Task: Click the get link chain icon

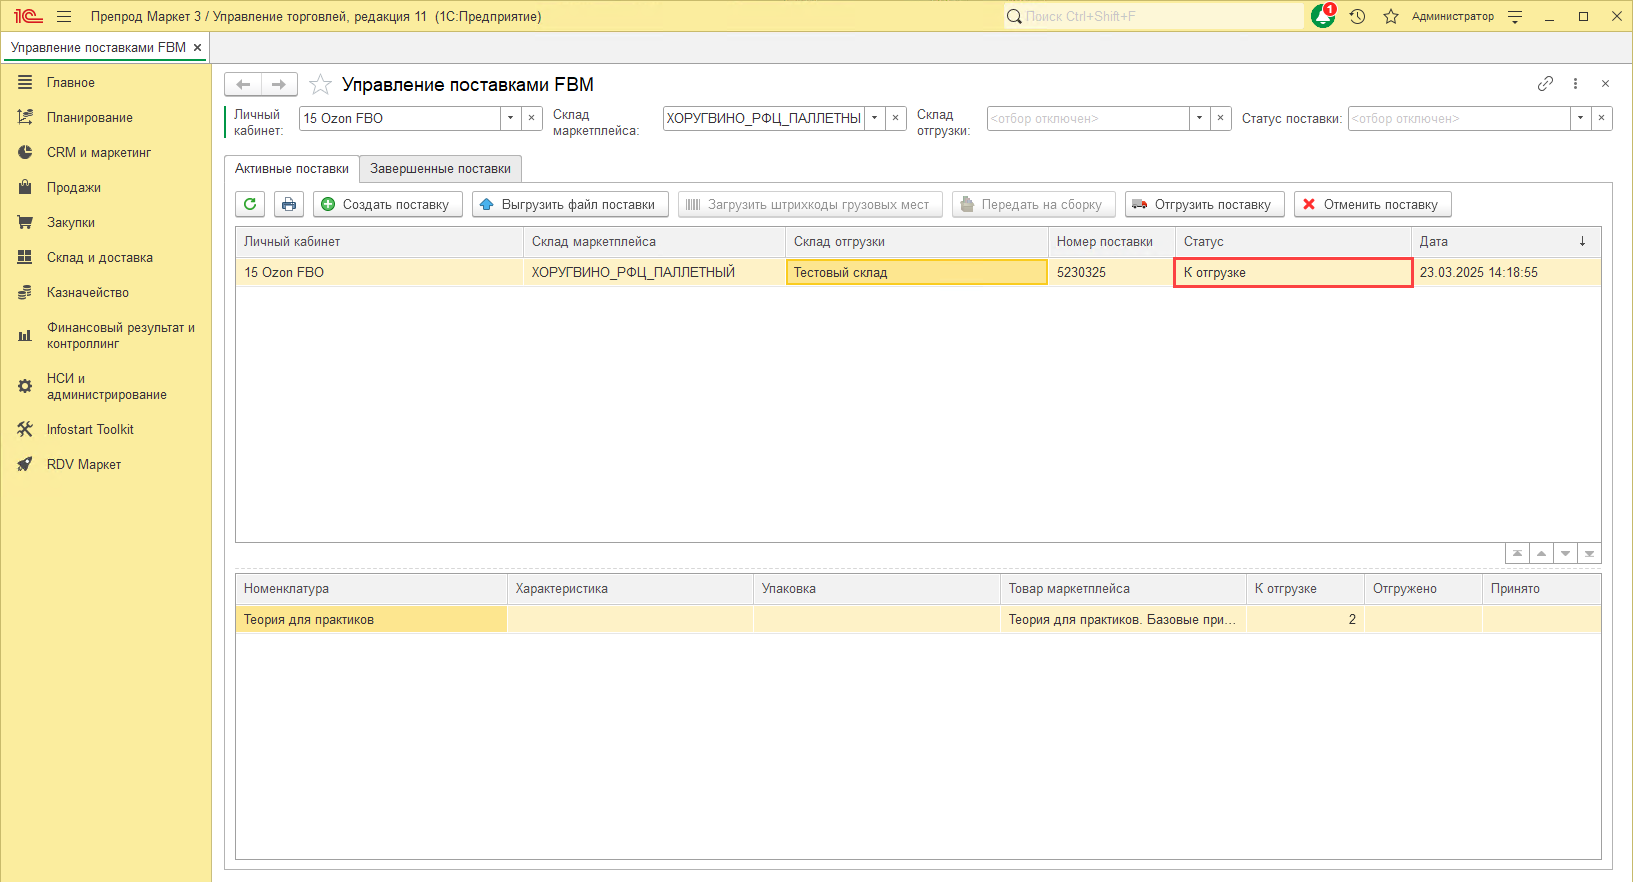Action: tap(1545, 84)
